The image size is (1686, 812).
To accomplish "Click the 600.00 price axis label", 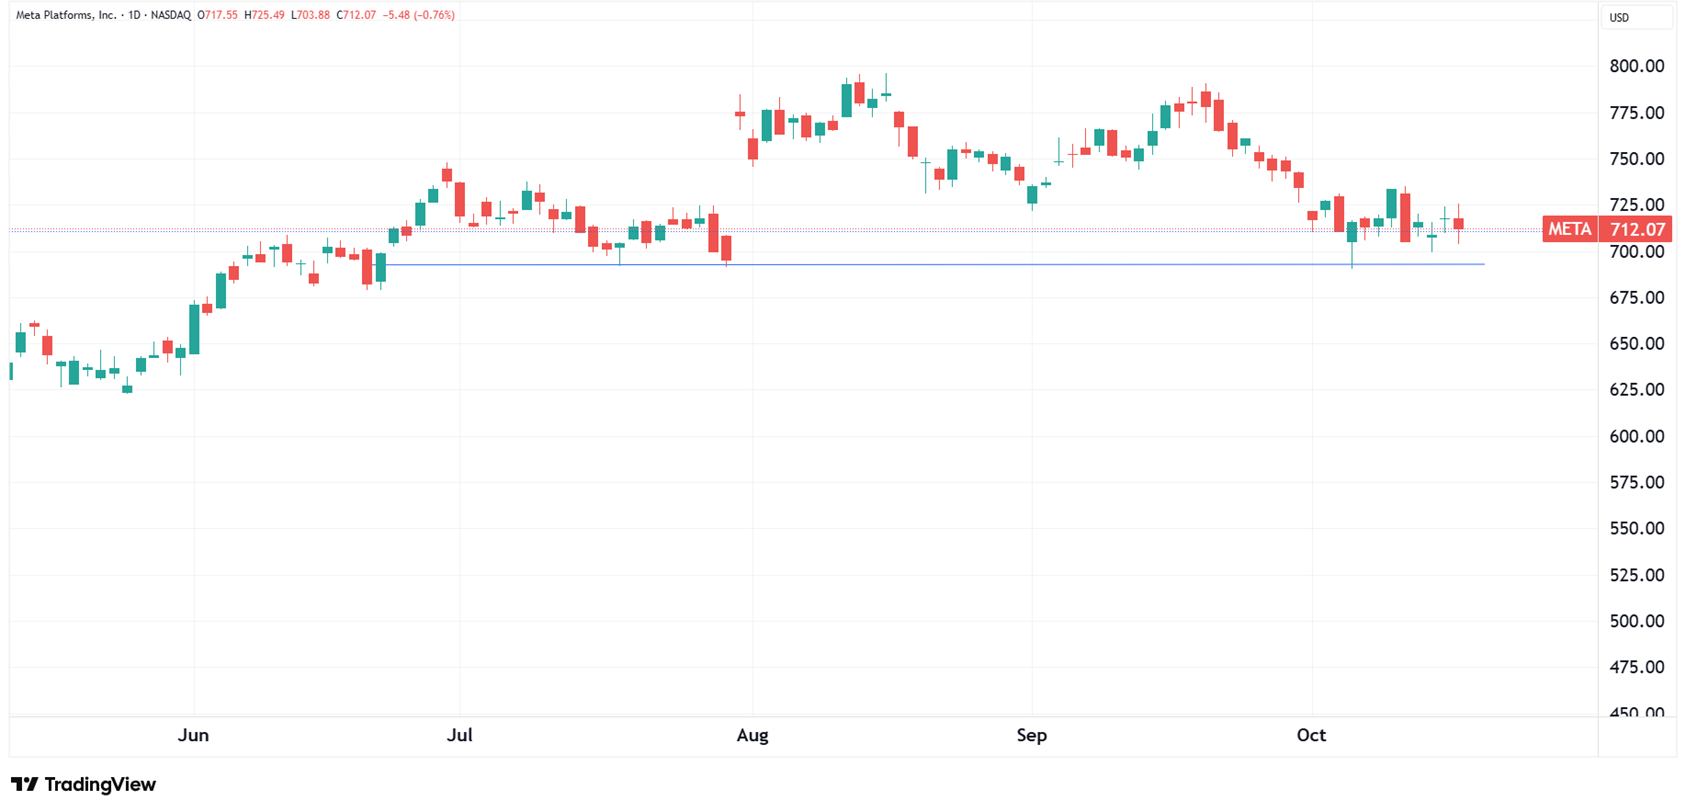I will (1636, 436).
